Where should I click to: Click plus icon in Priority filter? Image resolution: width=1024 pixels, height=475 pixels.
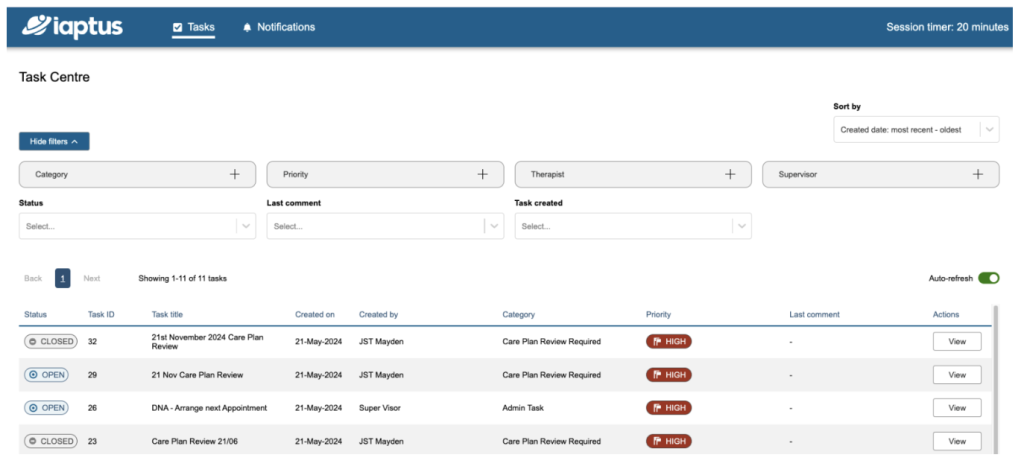(483, 174)
